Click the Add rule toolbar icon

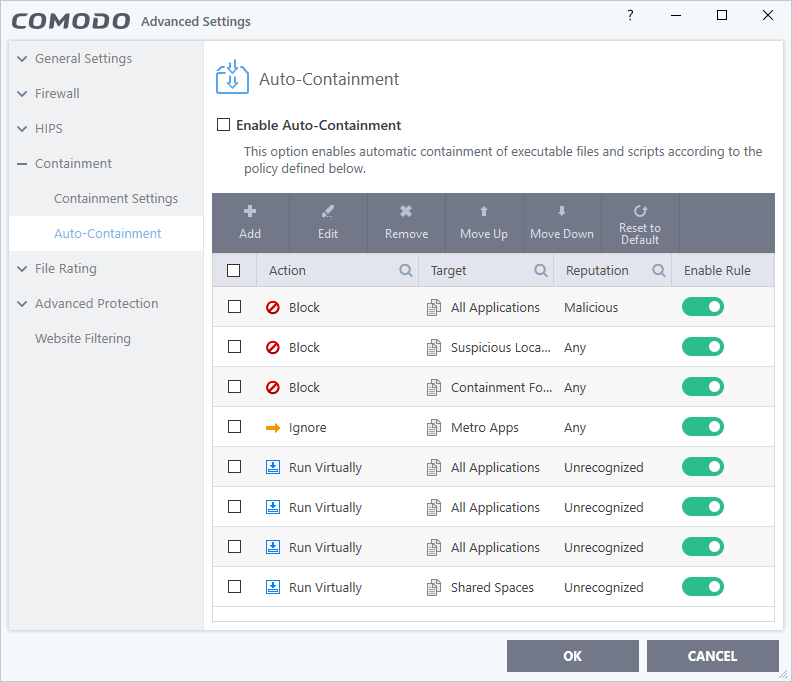tap(250, 211)
